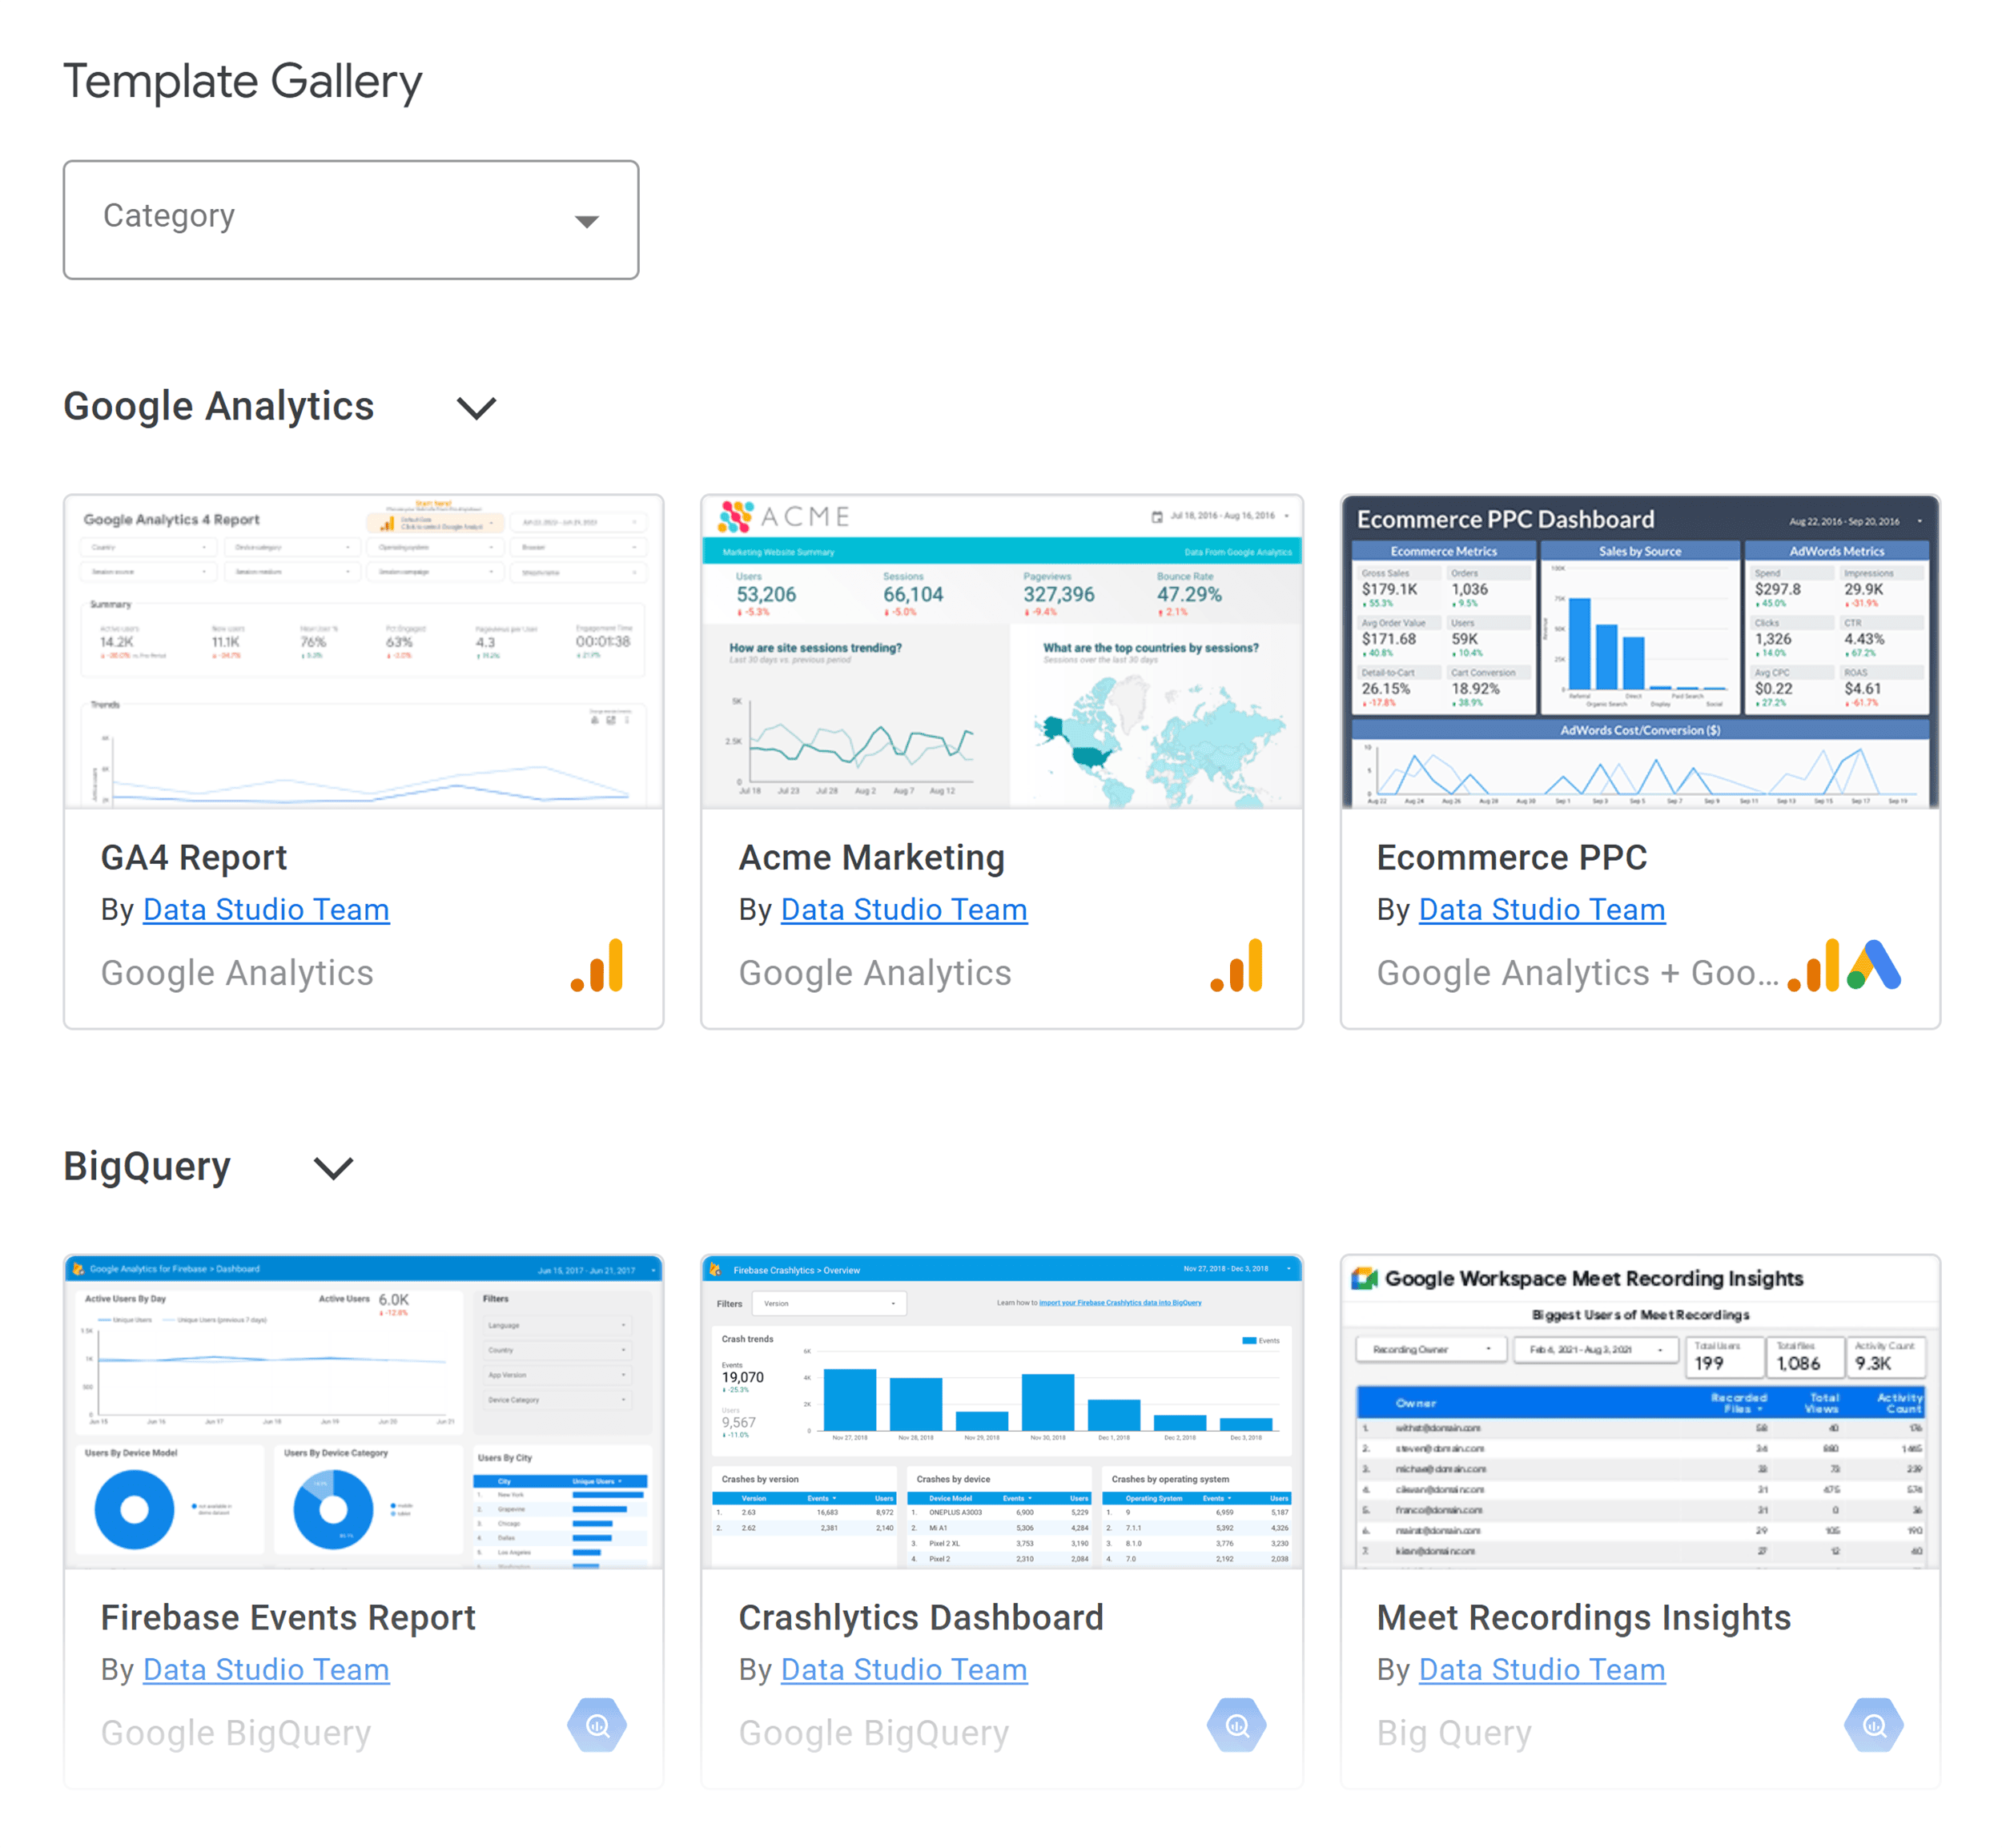Click Data Studio Team link under GA4 Report
Viewport: 2002px width, 1848px height.
coord(266,909)
